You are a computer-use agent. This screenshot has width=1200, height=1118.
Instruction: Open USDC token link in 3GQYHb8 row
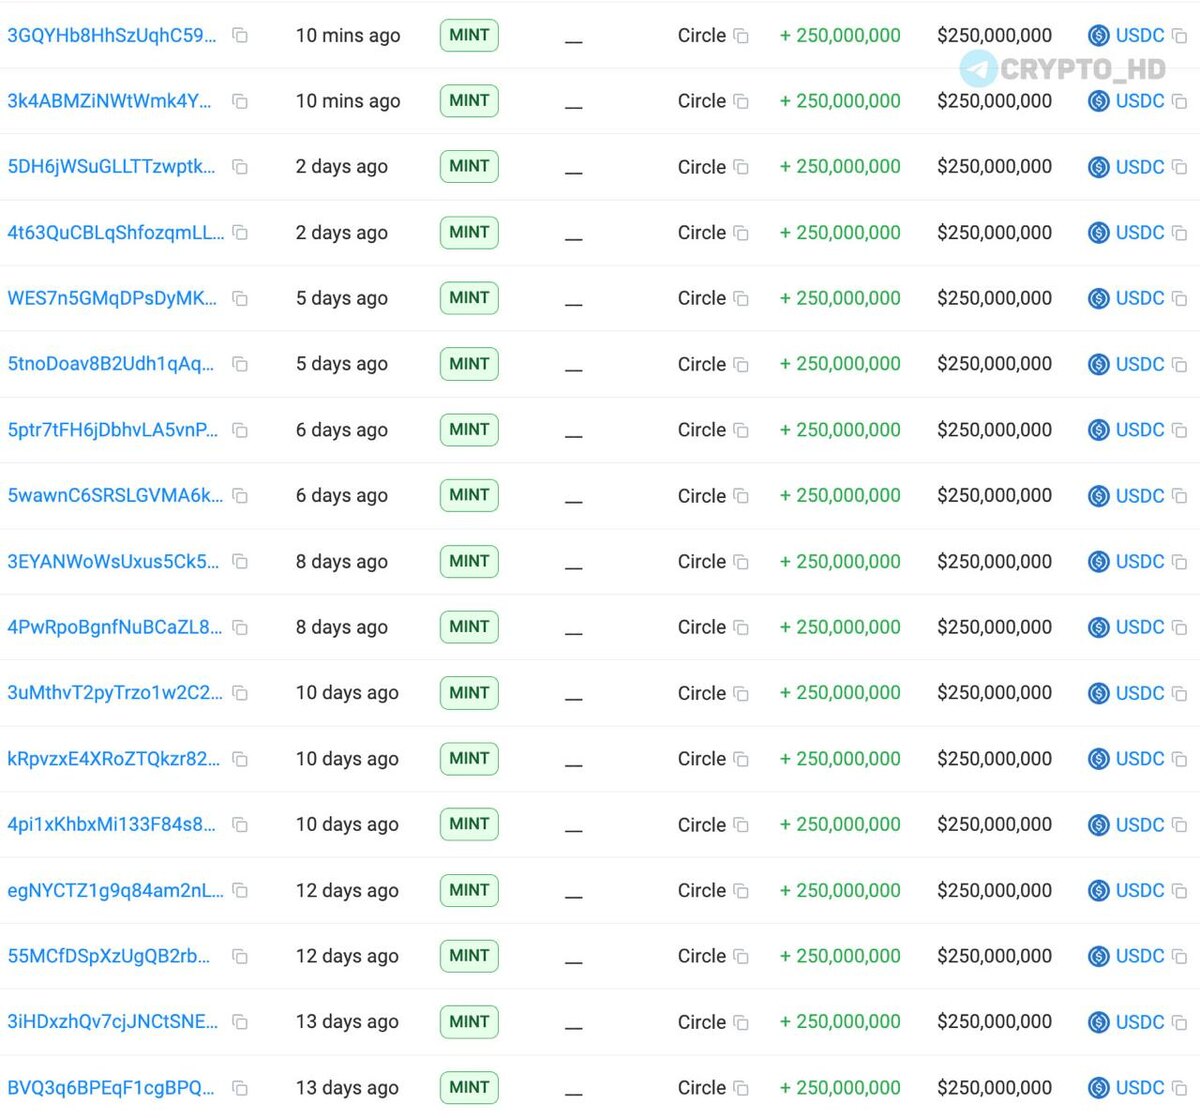(x=1139, y=35)
